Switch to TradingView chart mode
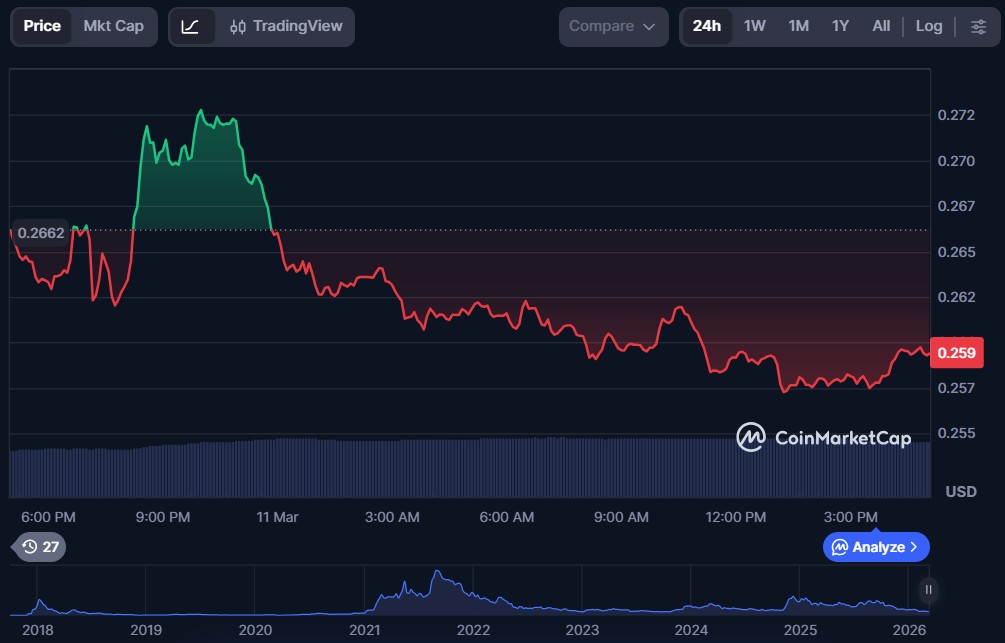Image resolution: width=1005 pixels, height=643 pixels. [286, 26]
